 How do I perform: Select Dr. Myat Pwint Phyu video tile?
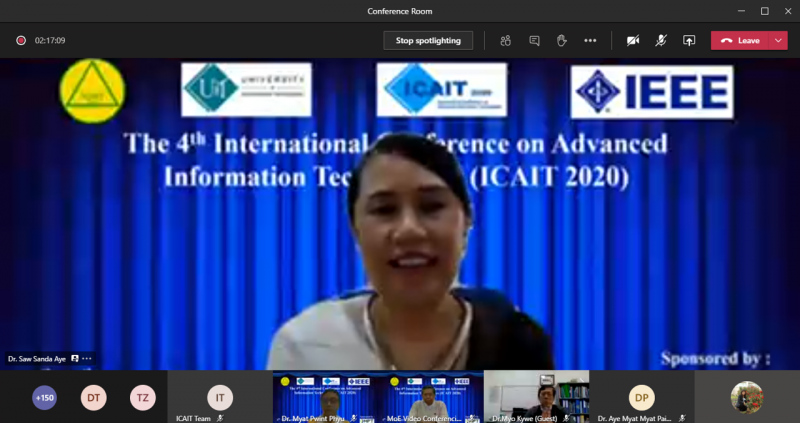(x=326, y=395)
